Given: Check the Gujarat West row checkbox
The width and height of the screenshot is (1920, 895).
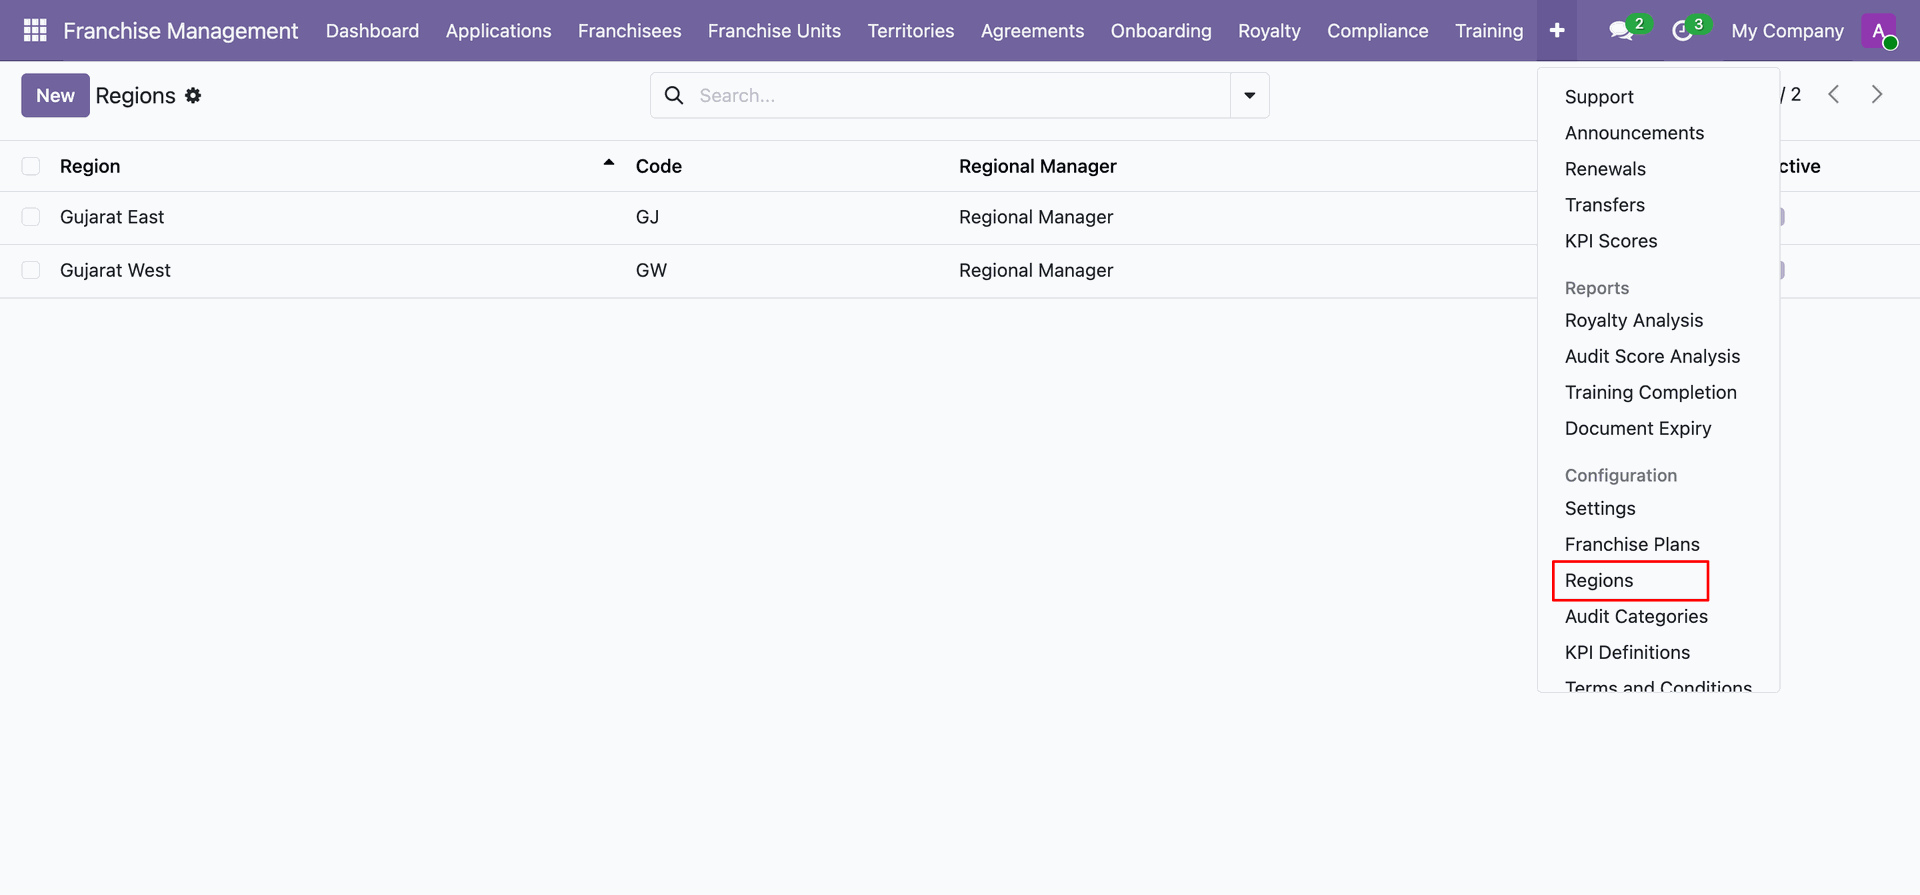Looking at the screenshot, I should pyautogui.click(x=31, y=270).
